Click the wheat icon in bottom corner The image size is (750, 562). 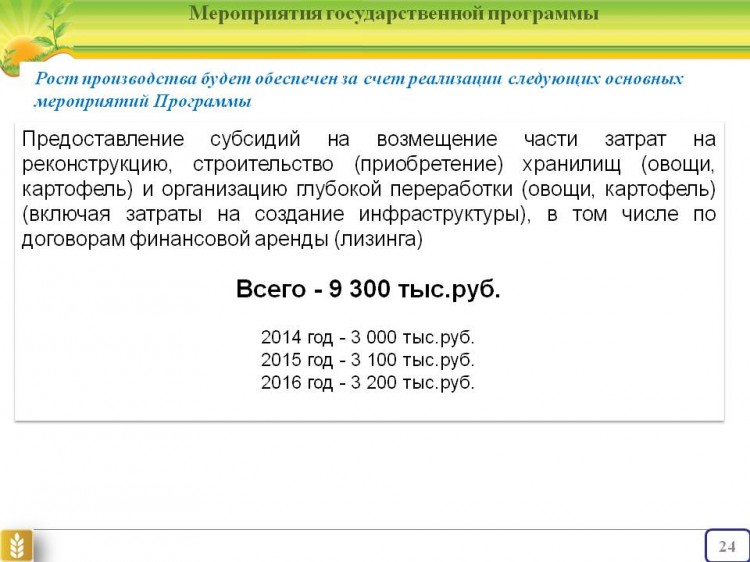pos(17,545)
